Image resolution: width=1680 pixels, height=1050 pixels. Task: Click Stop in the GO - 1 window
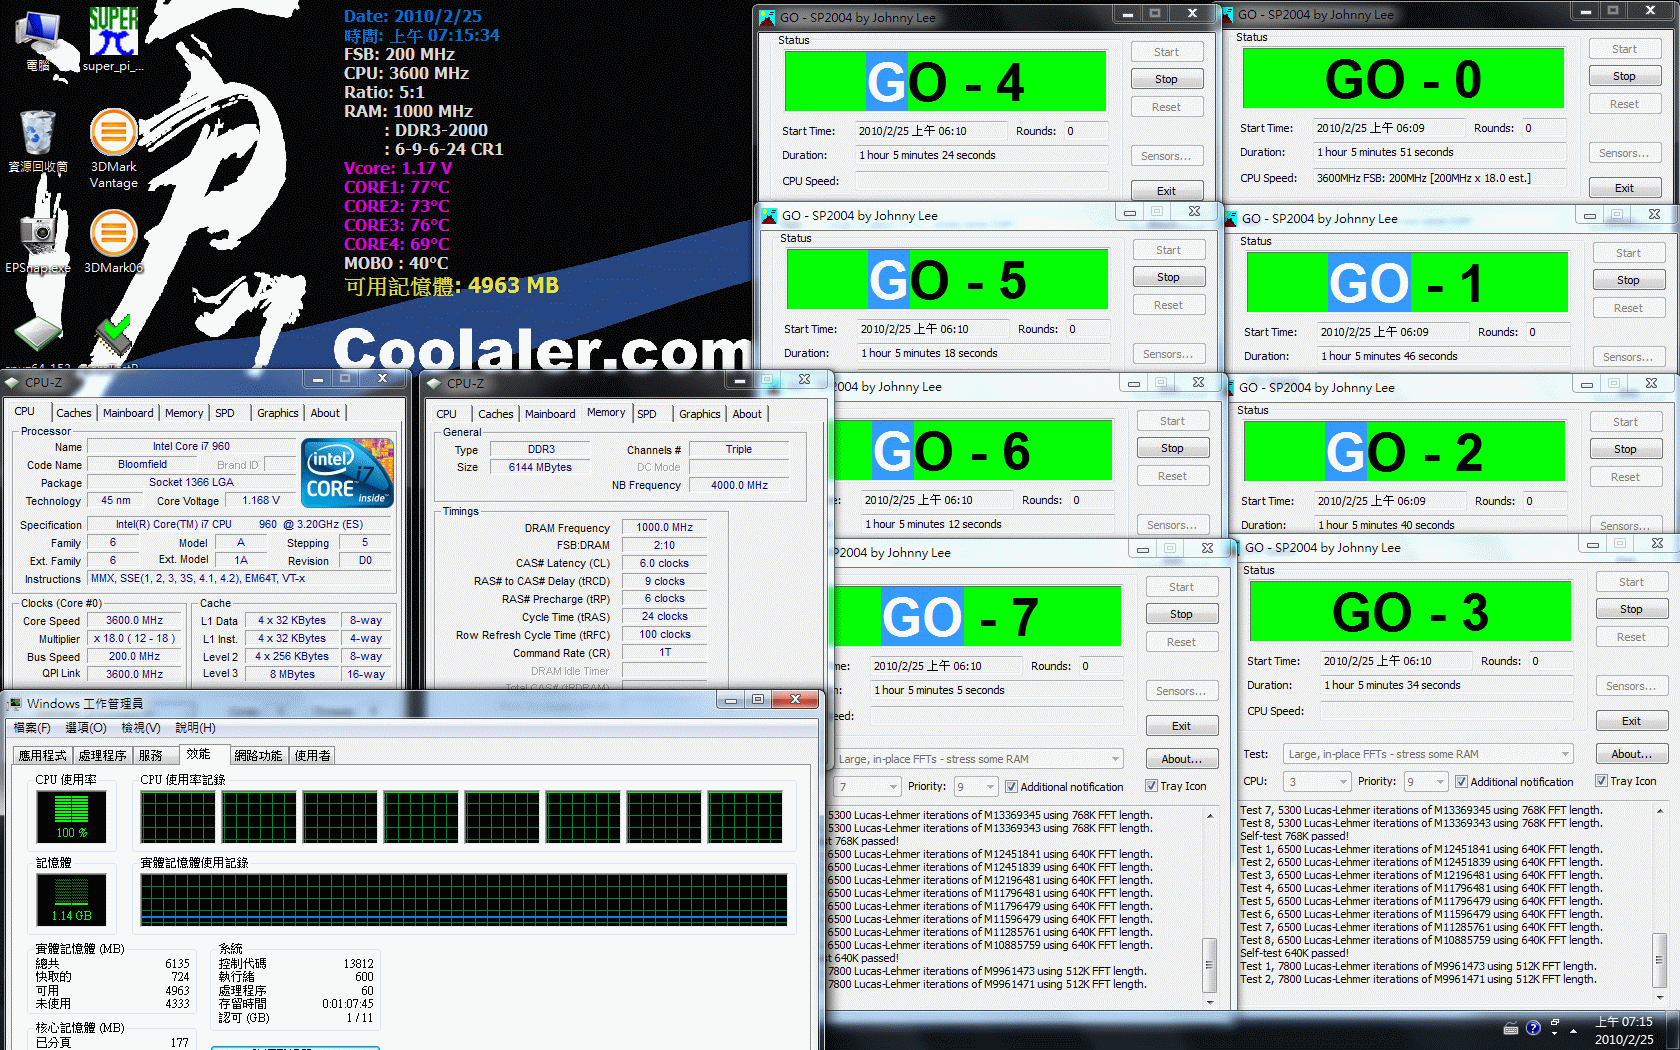pos(1628,280)
